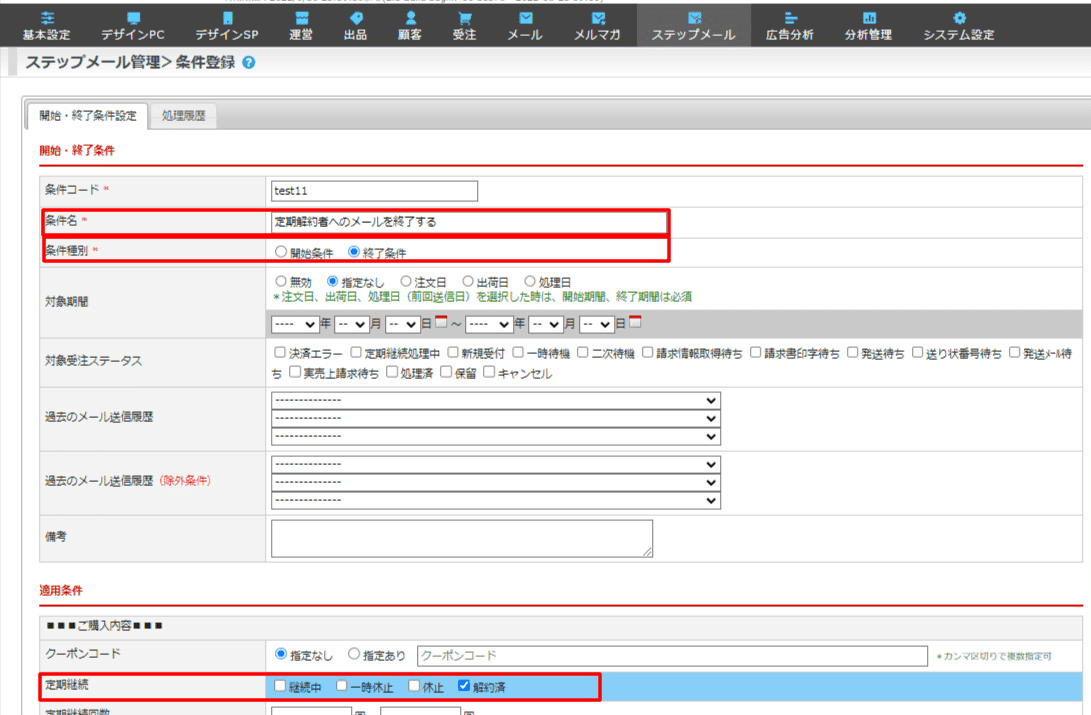
Task: Check the 発送待ち checkbox
Action: click(852, 353)
